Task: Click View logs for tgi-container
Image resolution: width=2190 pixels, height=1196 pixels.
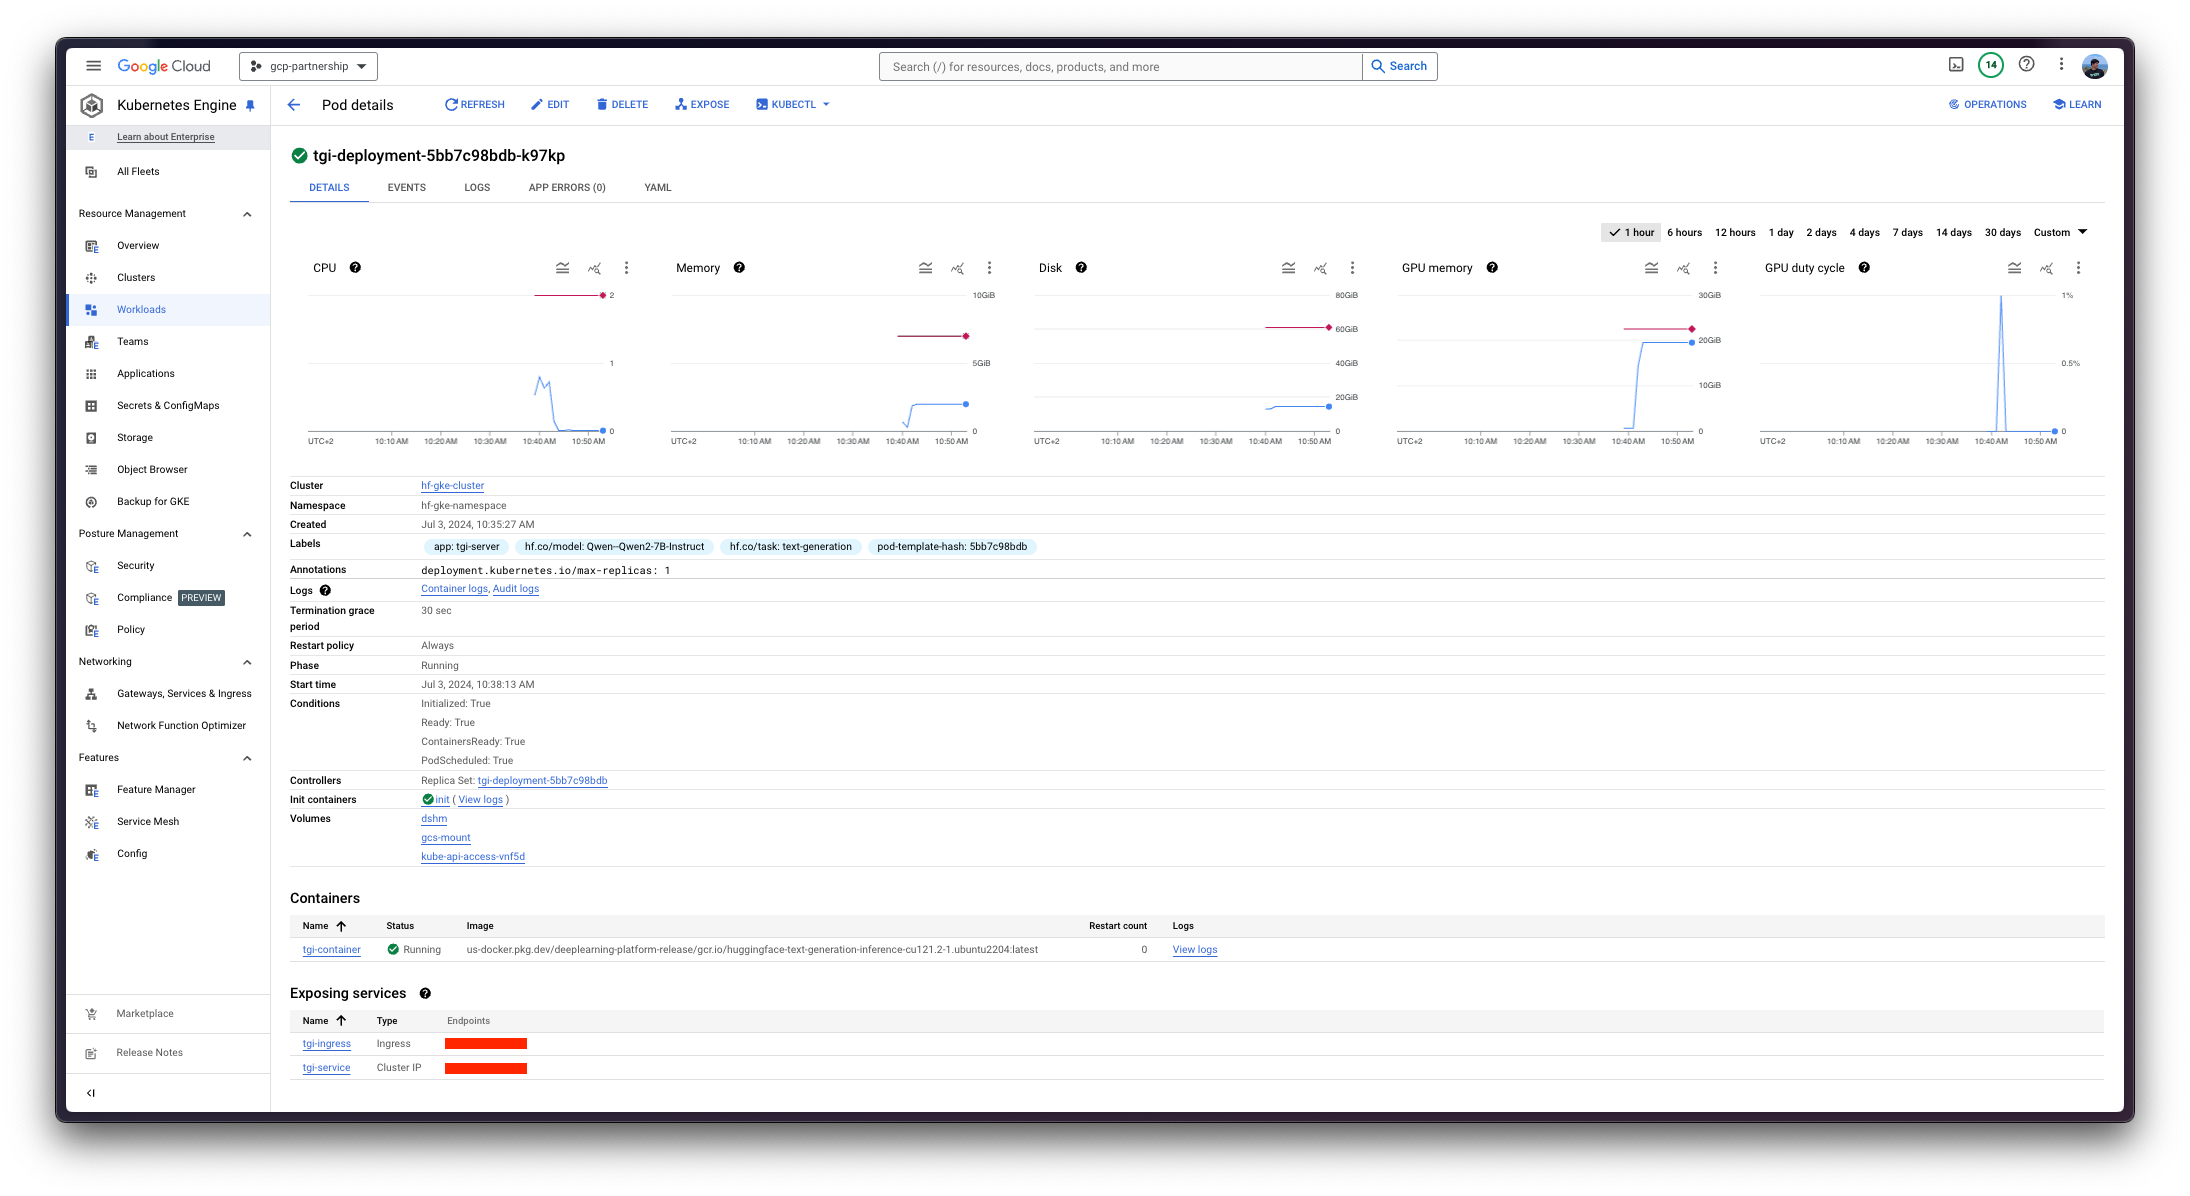Action: pyautogui.click(x=1193, y=950)
